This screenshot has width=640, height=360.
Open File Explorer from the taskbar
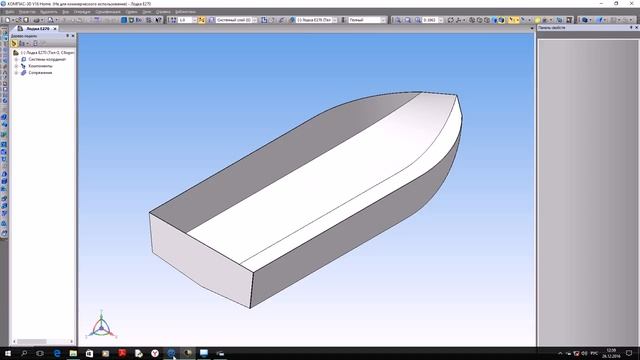[x=73, y=353]
